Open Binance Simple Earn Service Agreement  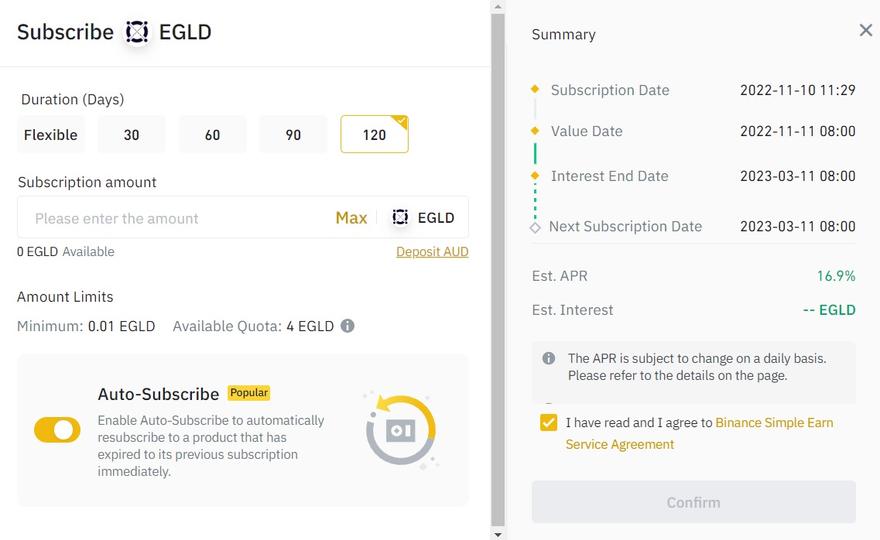coord(774,423)
